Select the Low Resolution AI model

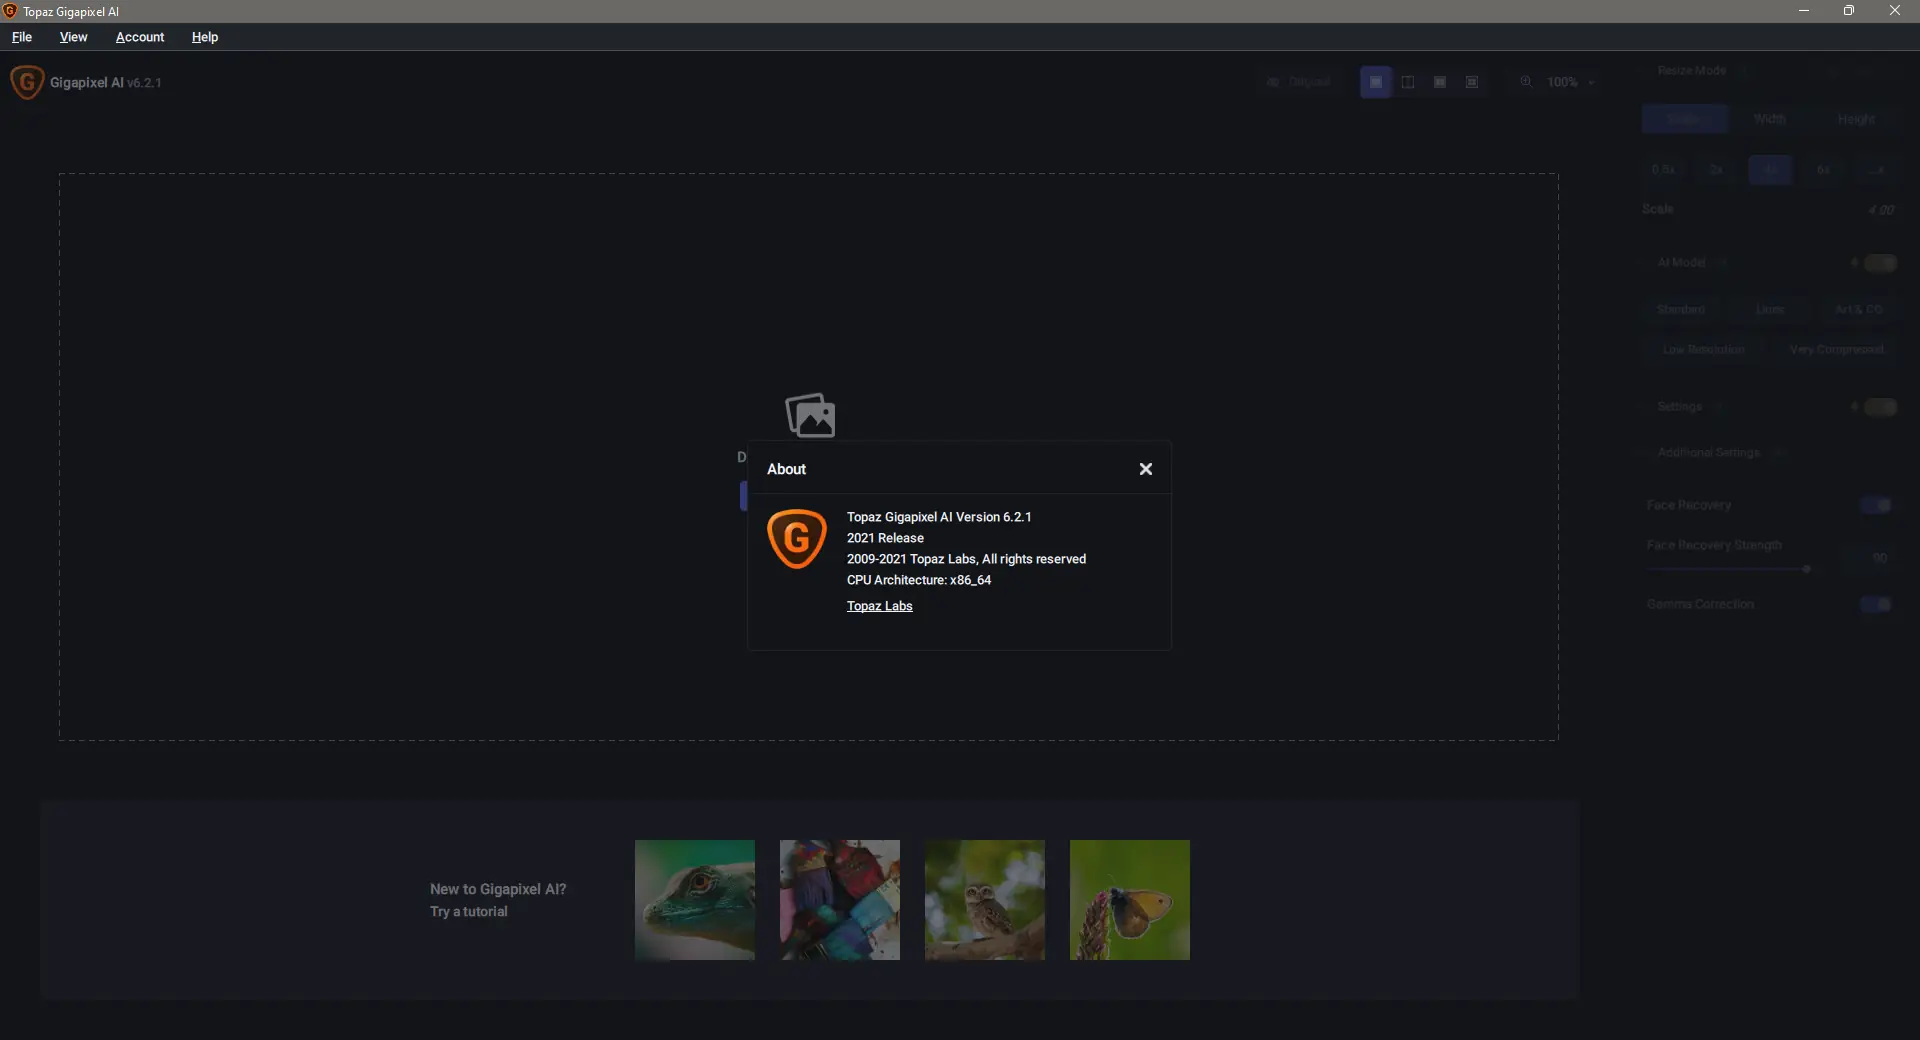(1704, 350)
